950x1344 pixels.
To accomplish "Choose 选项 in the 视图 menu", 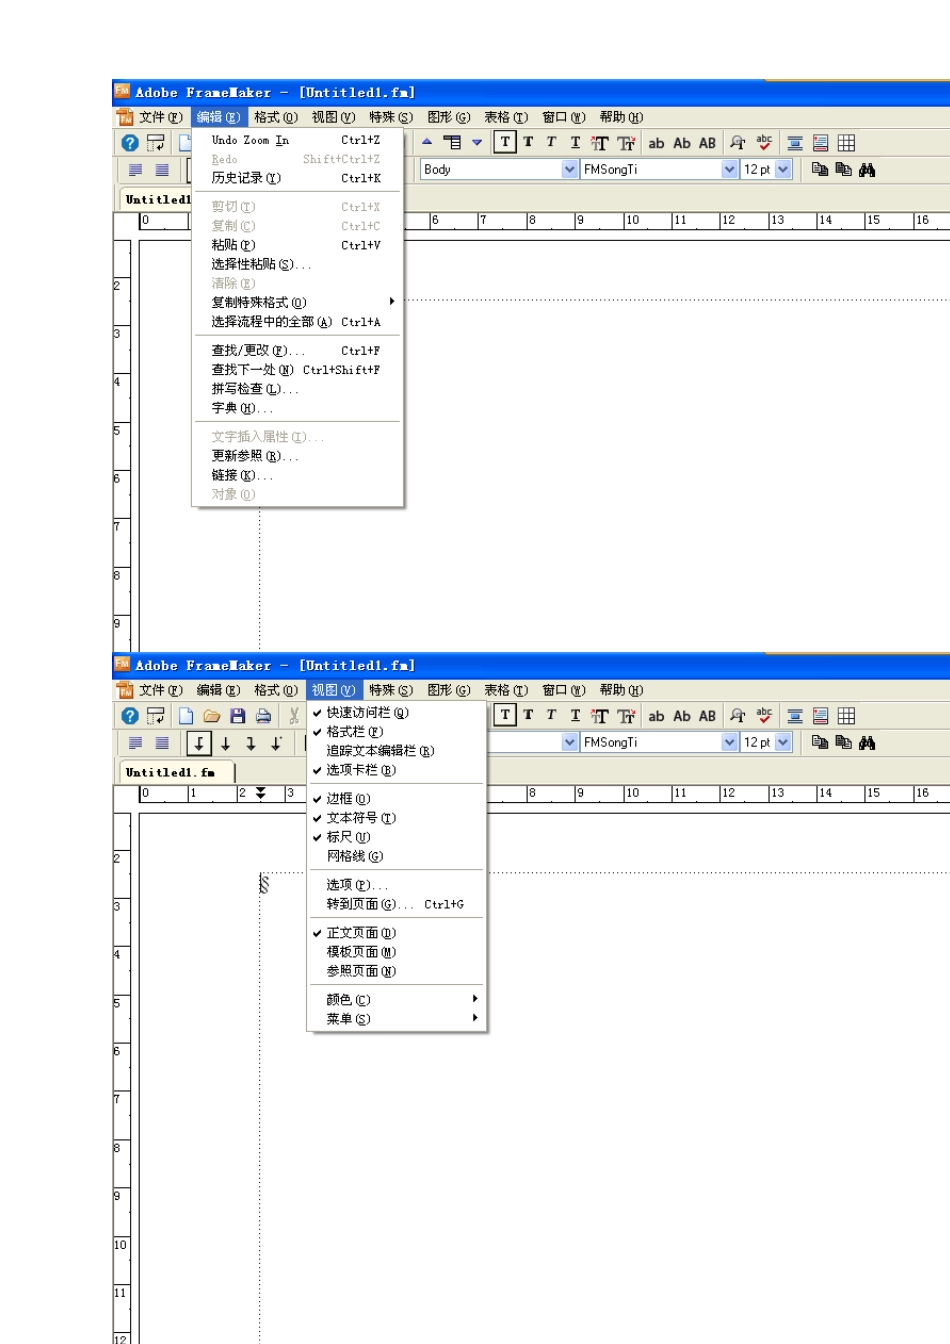I will tap(397, 885).
